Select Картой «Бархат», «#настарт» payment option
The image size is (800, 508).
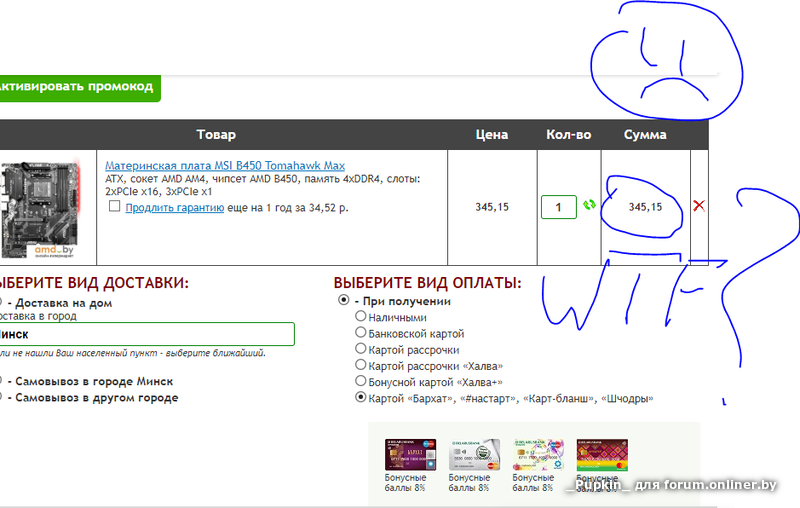click(x=361, y=397)
